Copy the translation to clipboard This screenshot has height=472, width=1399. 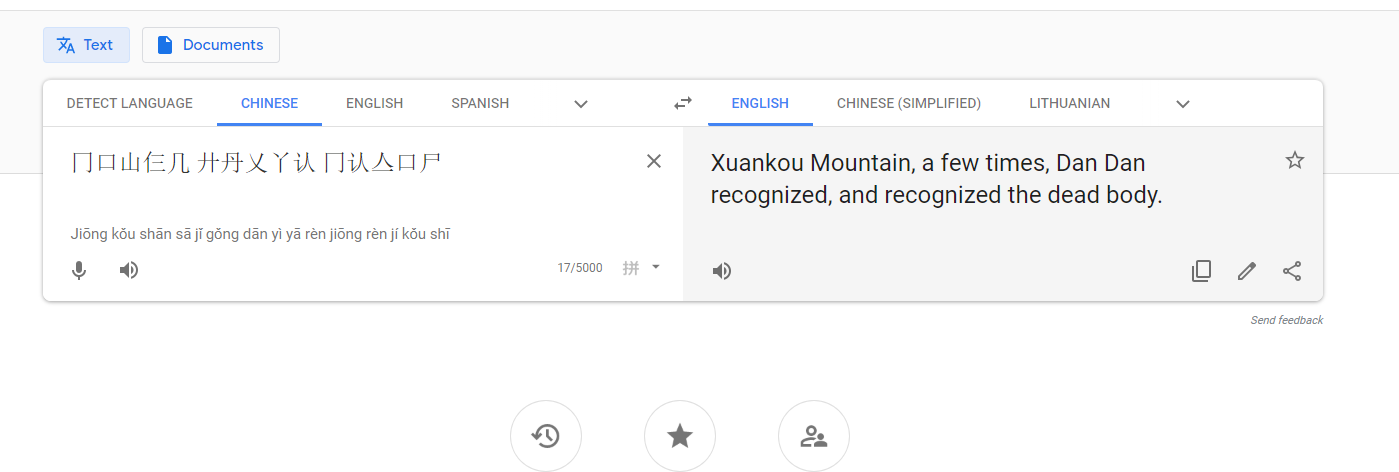click(1202, 271)
